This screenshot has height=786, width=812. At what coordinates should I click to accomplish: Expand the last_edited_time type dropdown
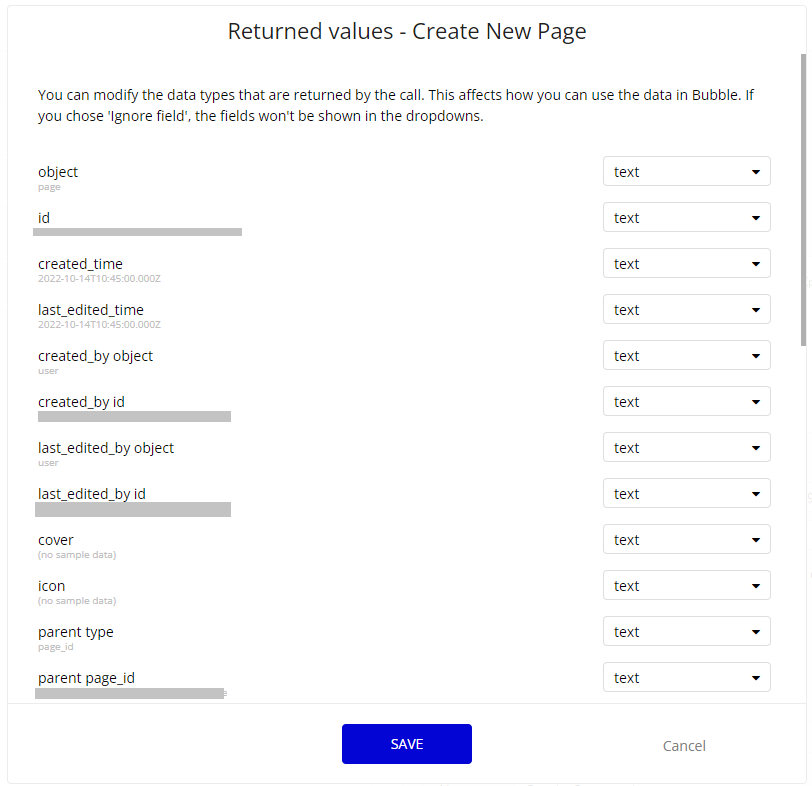[x=687, y=310]
